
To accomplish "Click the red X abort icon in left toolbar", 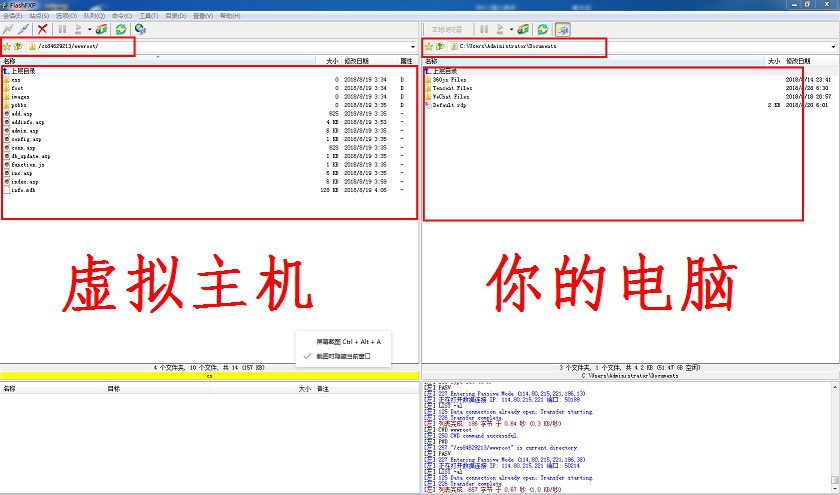I will [x=42, y=30].
